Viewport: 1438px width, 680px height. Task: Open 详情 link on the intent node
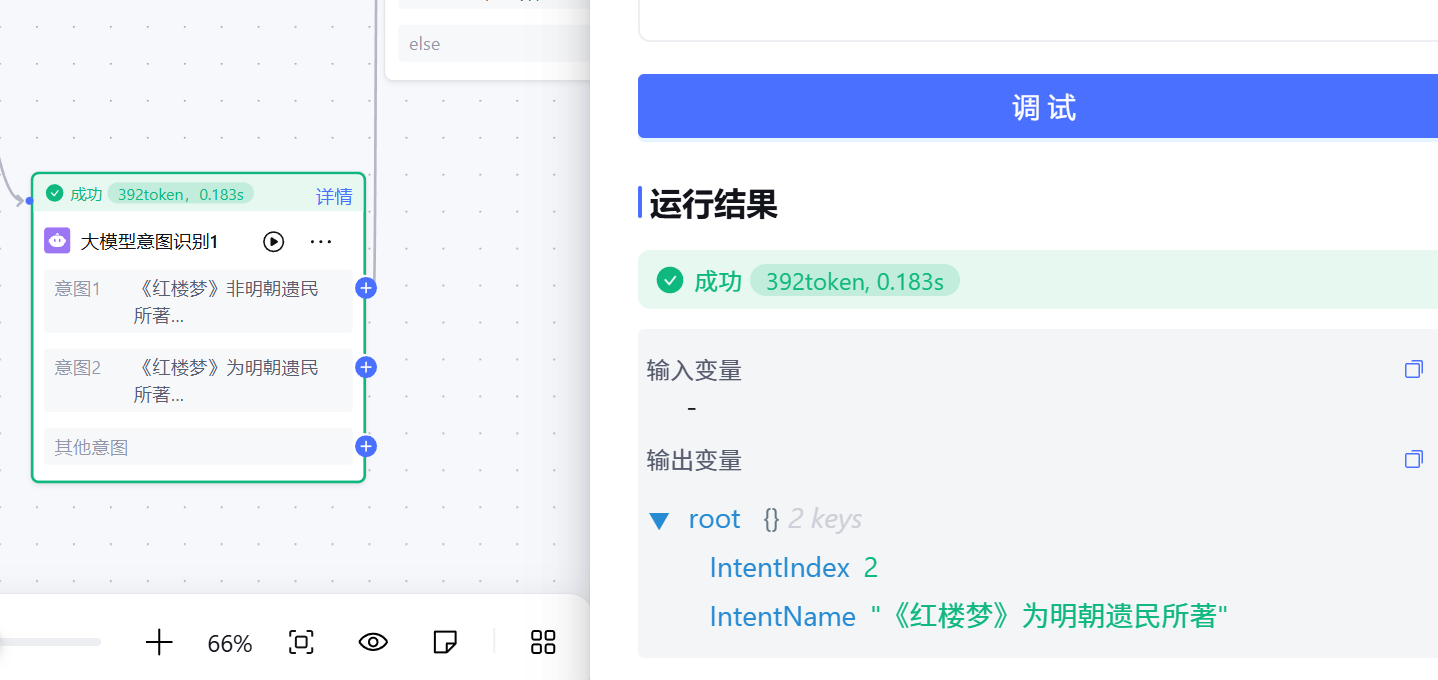334,196
